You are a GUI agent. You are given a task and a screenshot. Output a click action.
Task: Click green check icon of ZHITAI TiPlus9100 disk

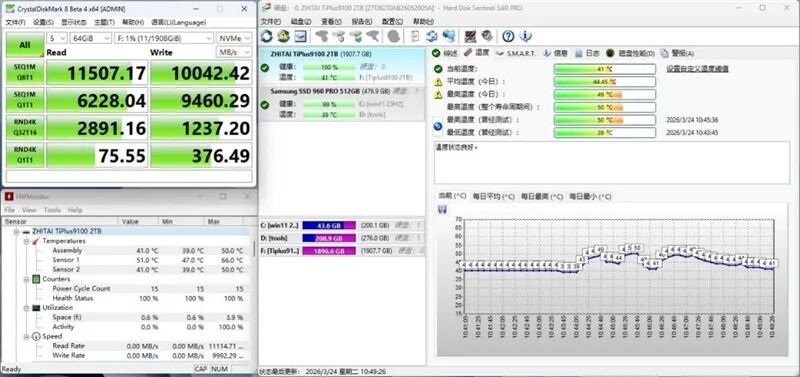265,67
